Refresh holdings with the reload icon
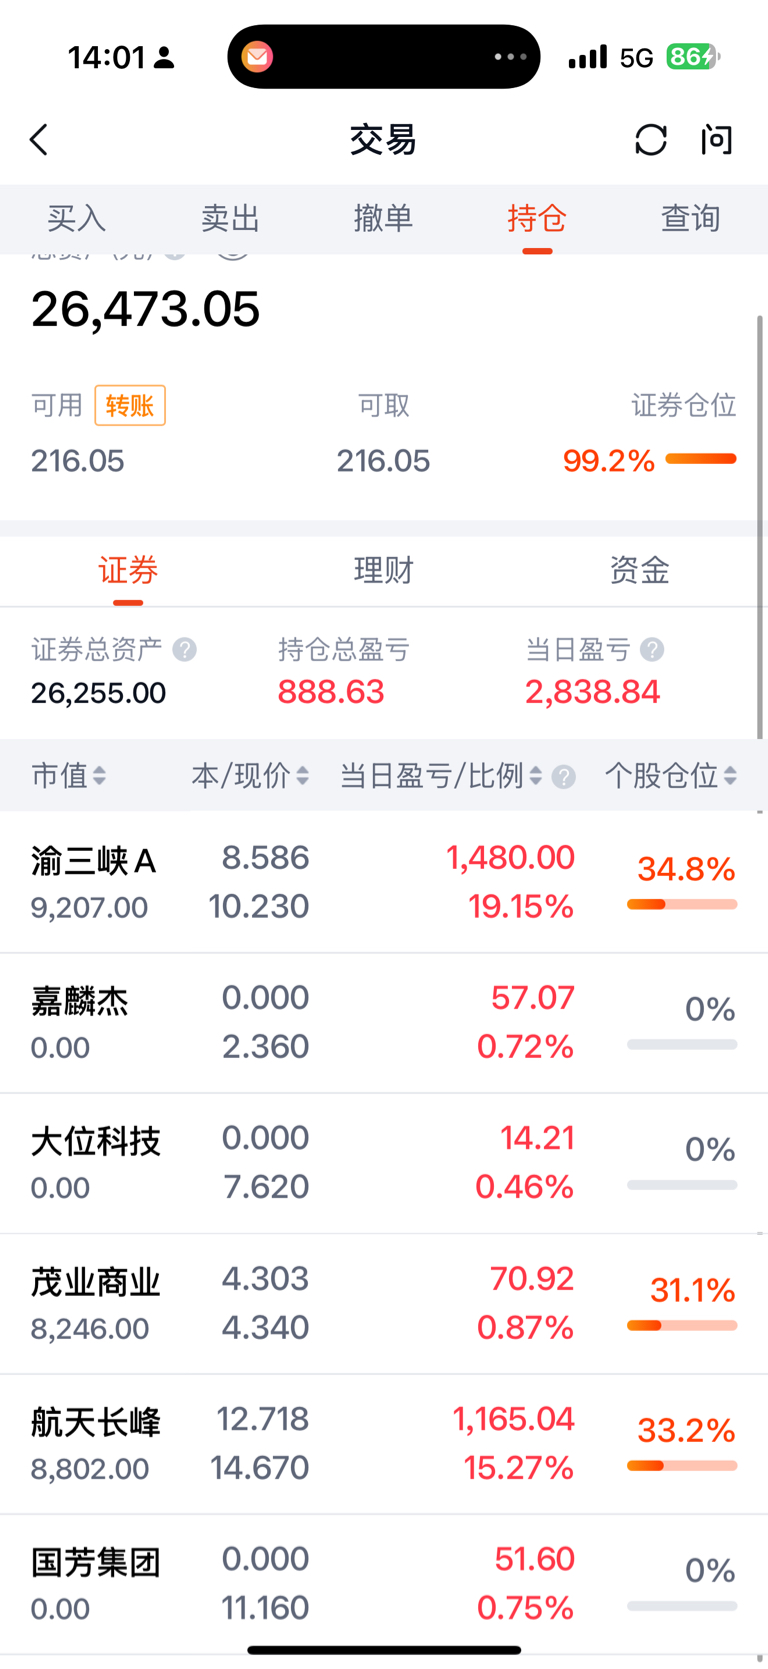This screenshot has width=768, height=1669. point(651,140)
